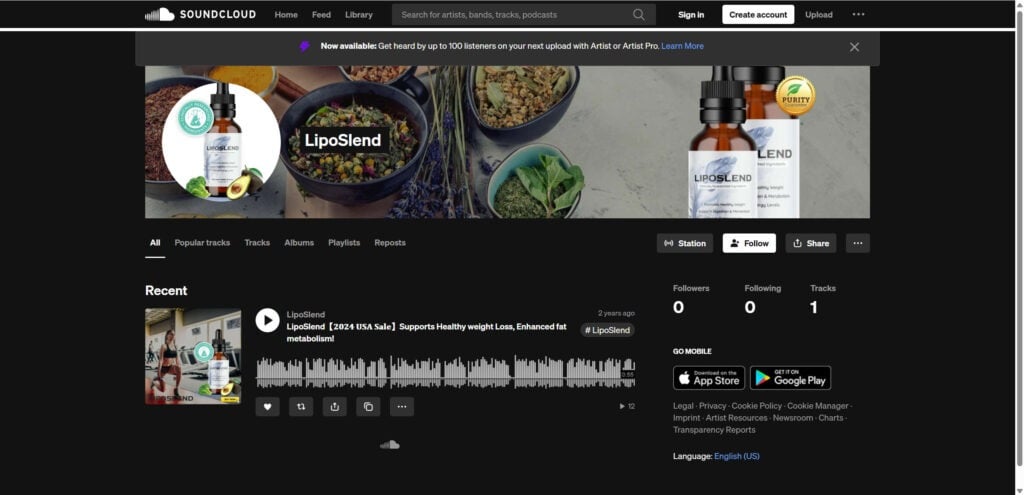Open the LipoSlend profile avatar
Image resolution: width=1024 pixels, height=495 pixels.
[221, 142]
